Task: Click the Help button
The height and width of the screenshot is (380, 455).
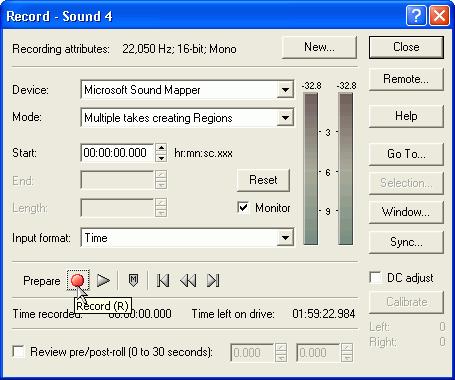Action: tap(406, 116)
